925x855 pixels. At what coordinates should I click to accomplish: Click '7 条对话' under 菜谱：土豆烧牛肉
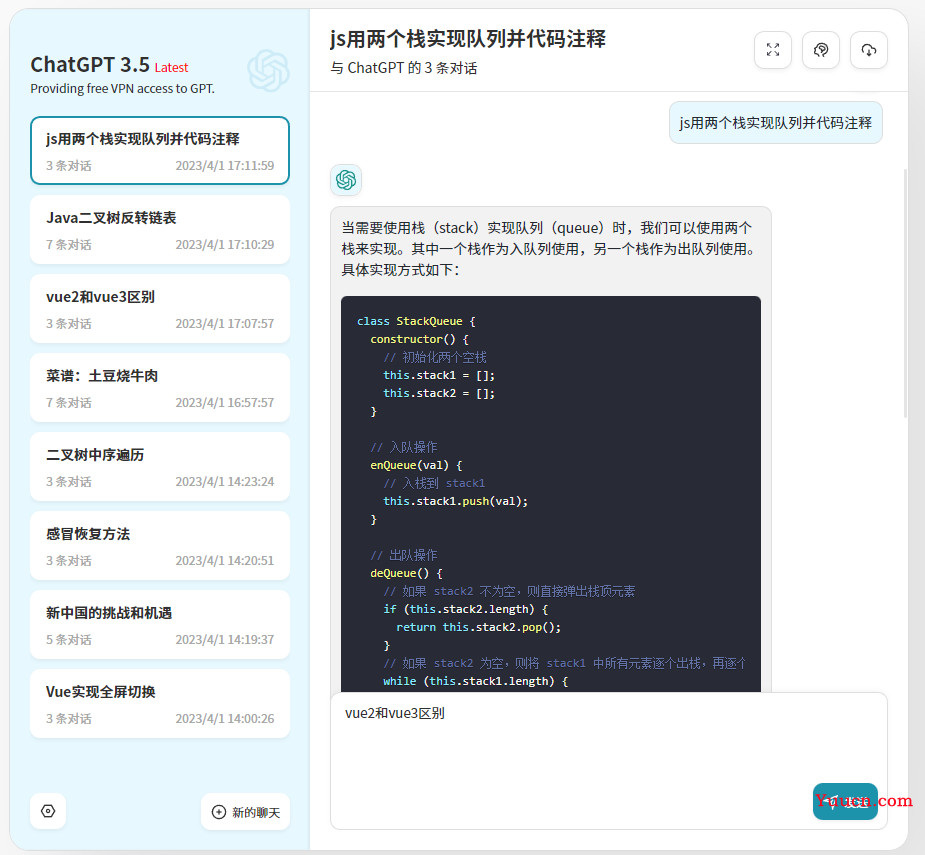point(69,403)
